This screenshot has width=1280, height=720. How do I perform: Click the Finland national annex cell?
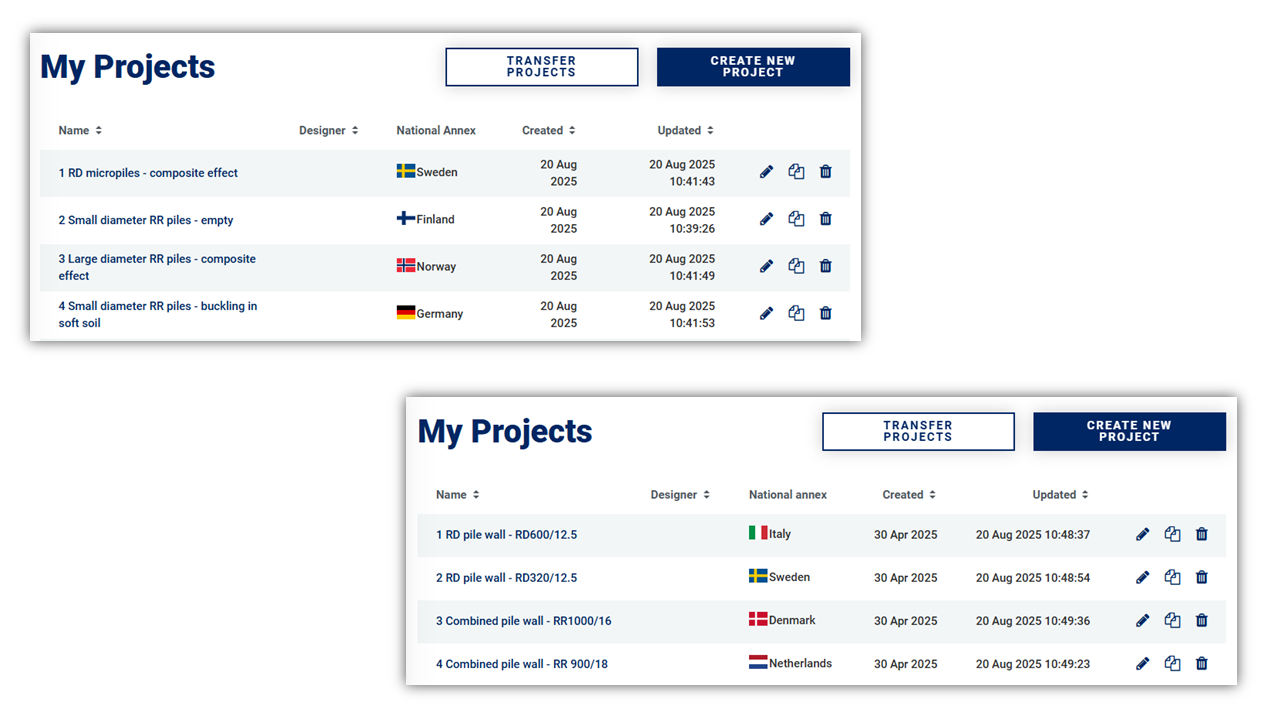(x=426, y=219)
